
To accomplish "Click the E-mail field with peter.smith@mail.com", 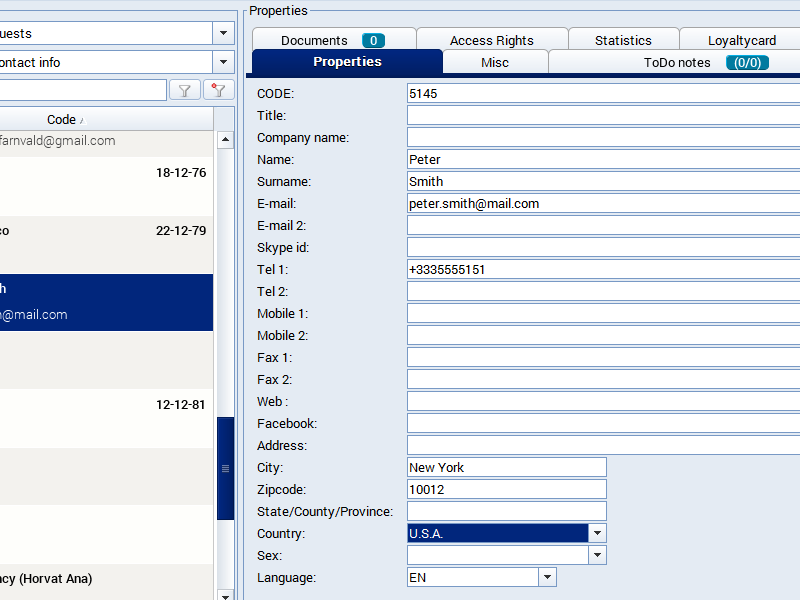I will click(x=602, y=203).
